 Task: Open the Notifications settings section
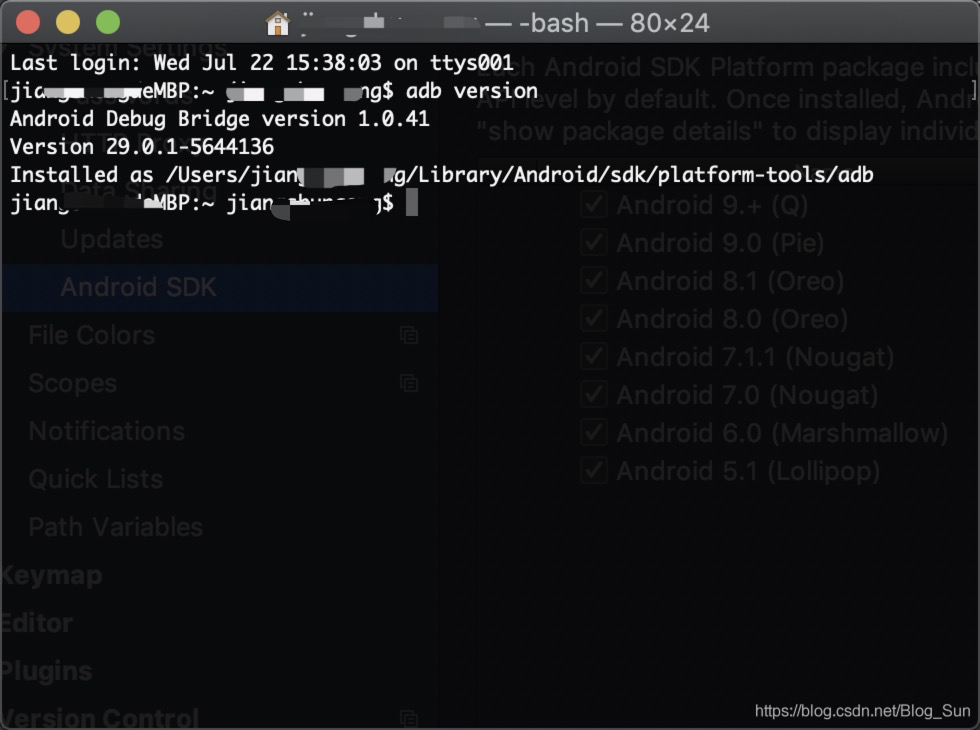pyautogui.click(x=105, y=431)
